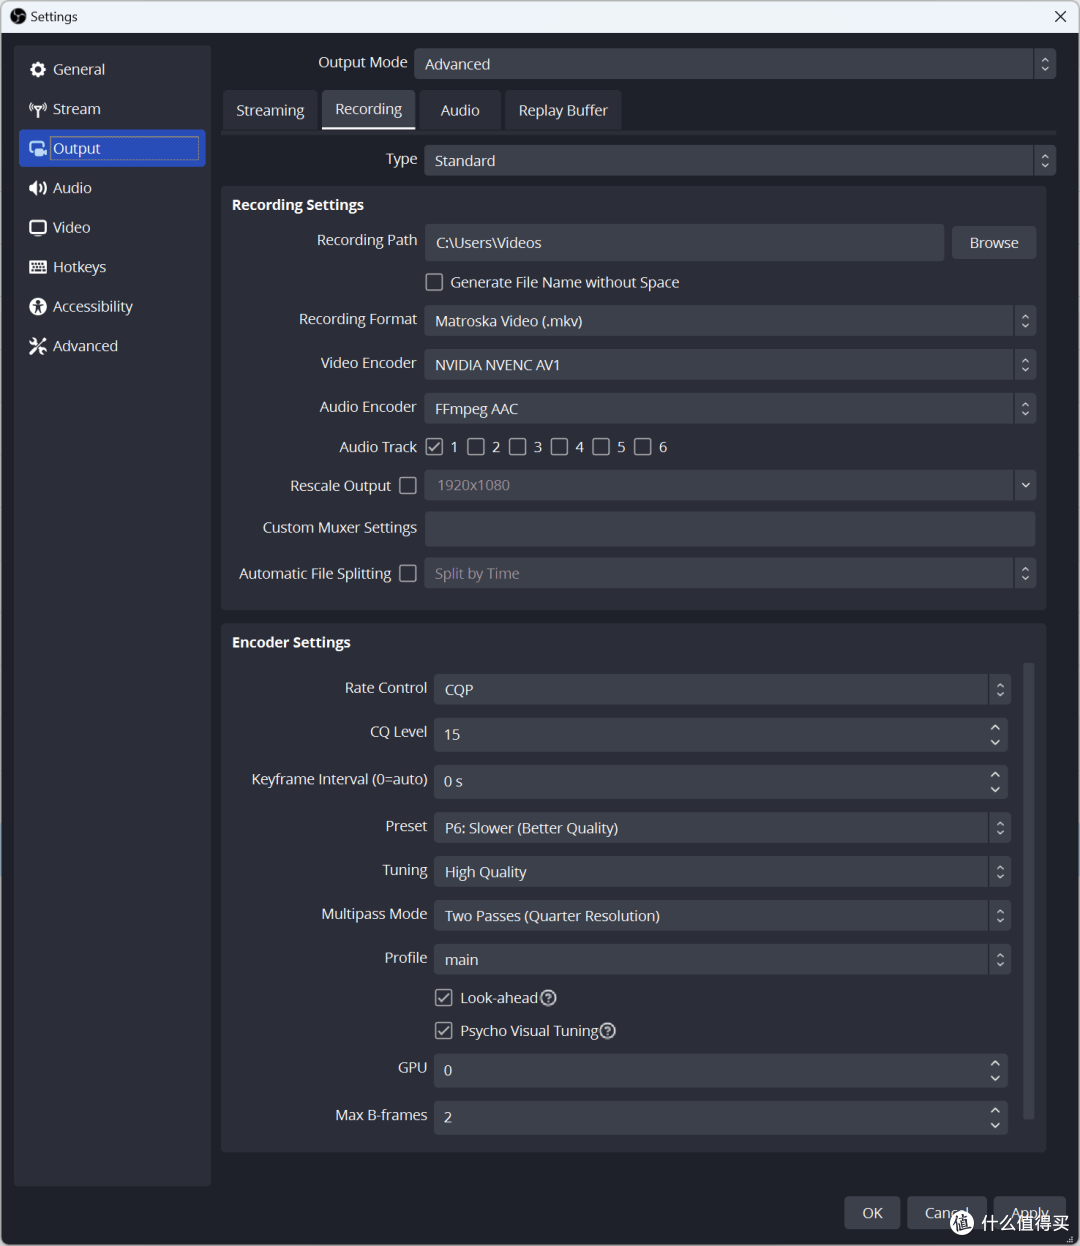This screenshot has width=1080, height=1246.
Task: Open the Replay Buffer tab
Action: pyautogui.click(x=563, y=110)
